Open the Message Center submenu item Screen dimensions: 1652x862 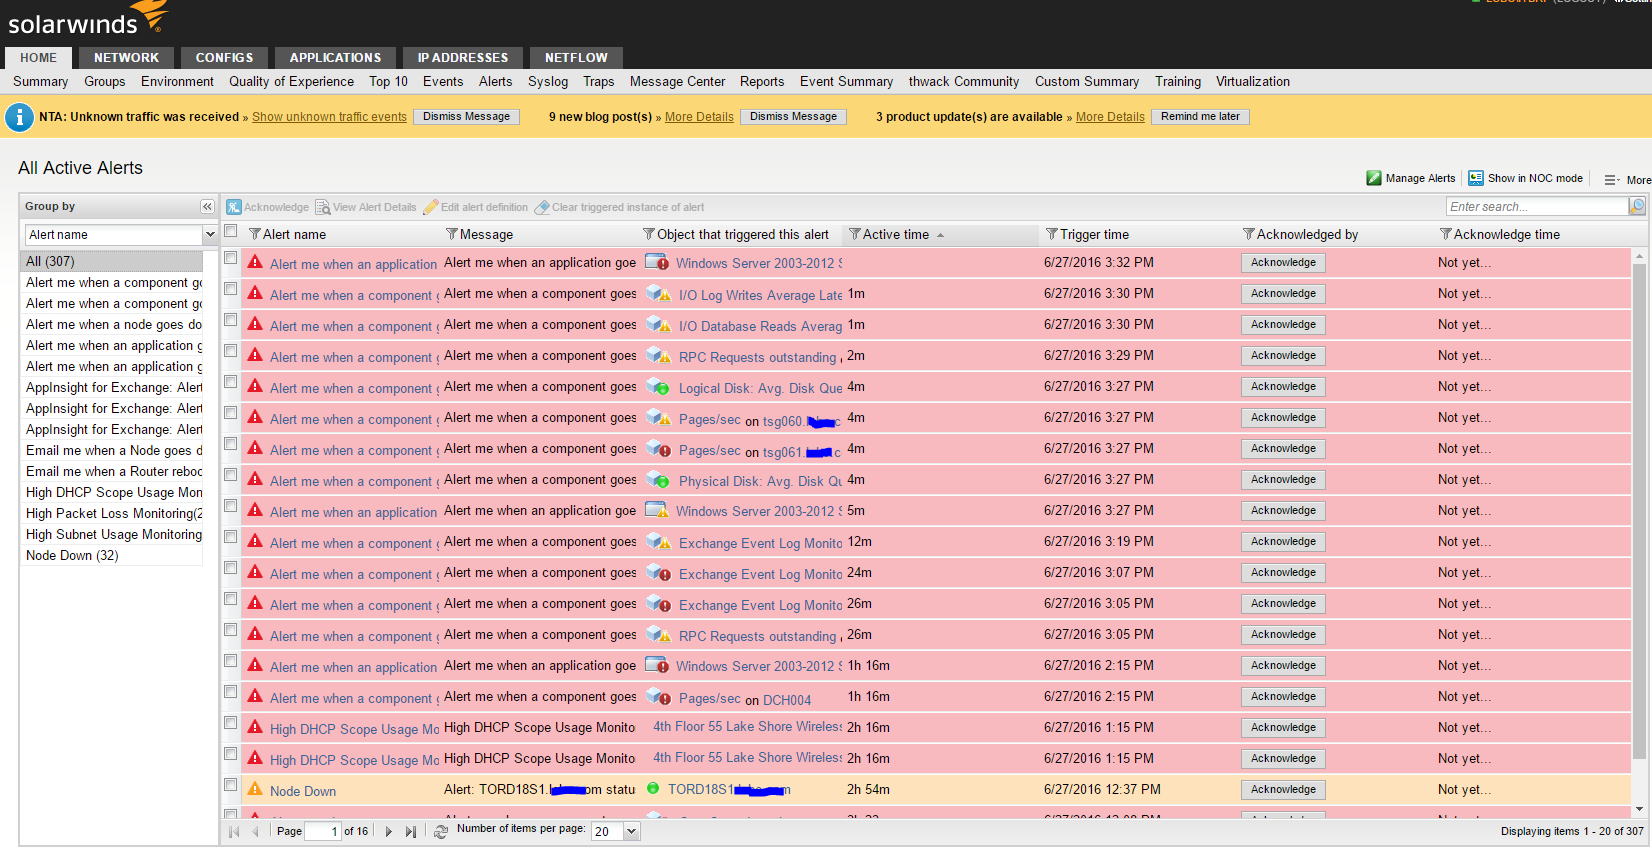click(677, 81)
